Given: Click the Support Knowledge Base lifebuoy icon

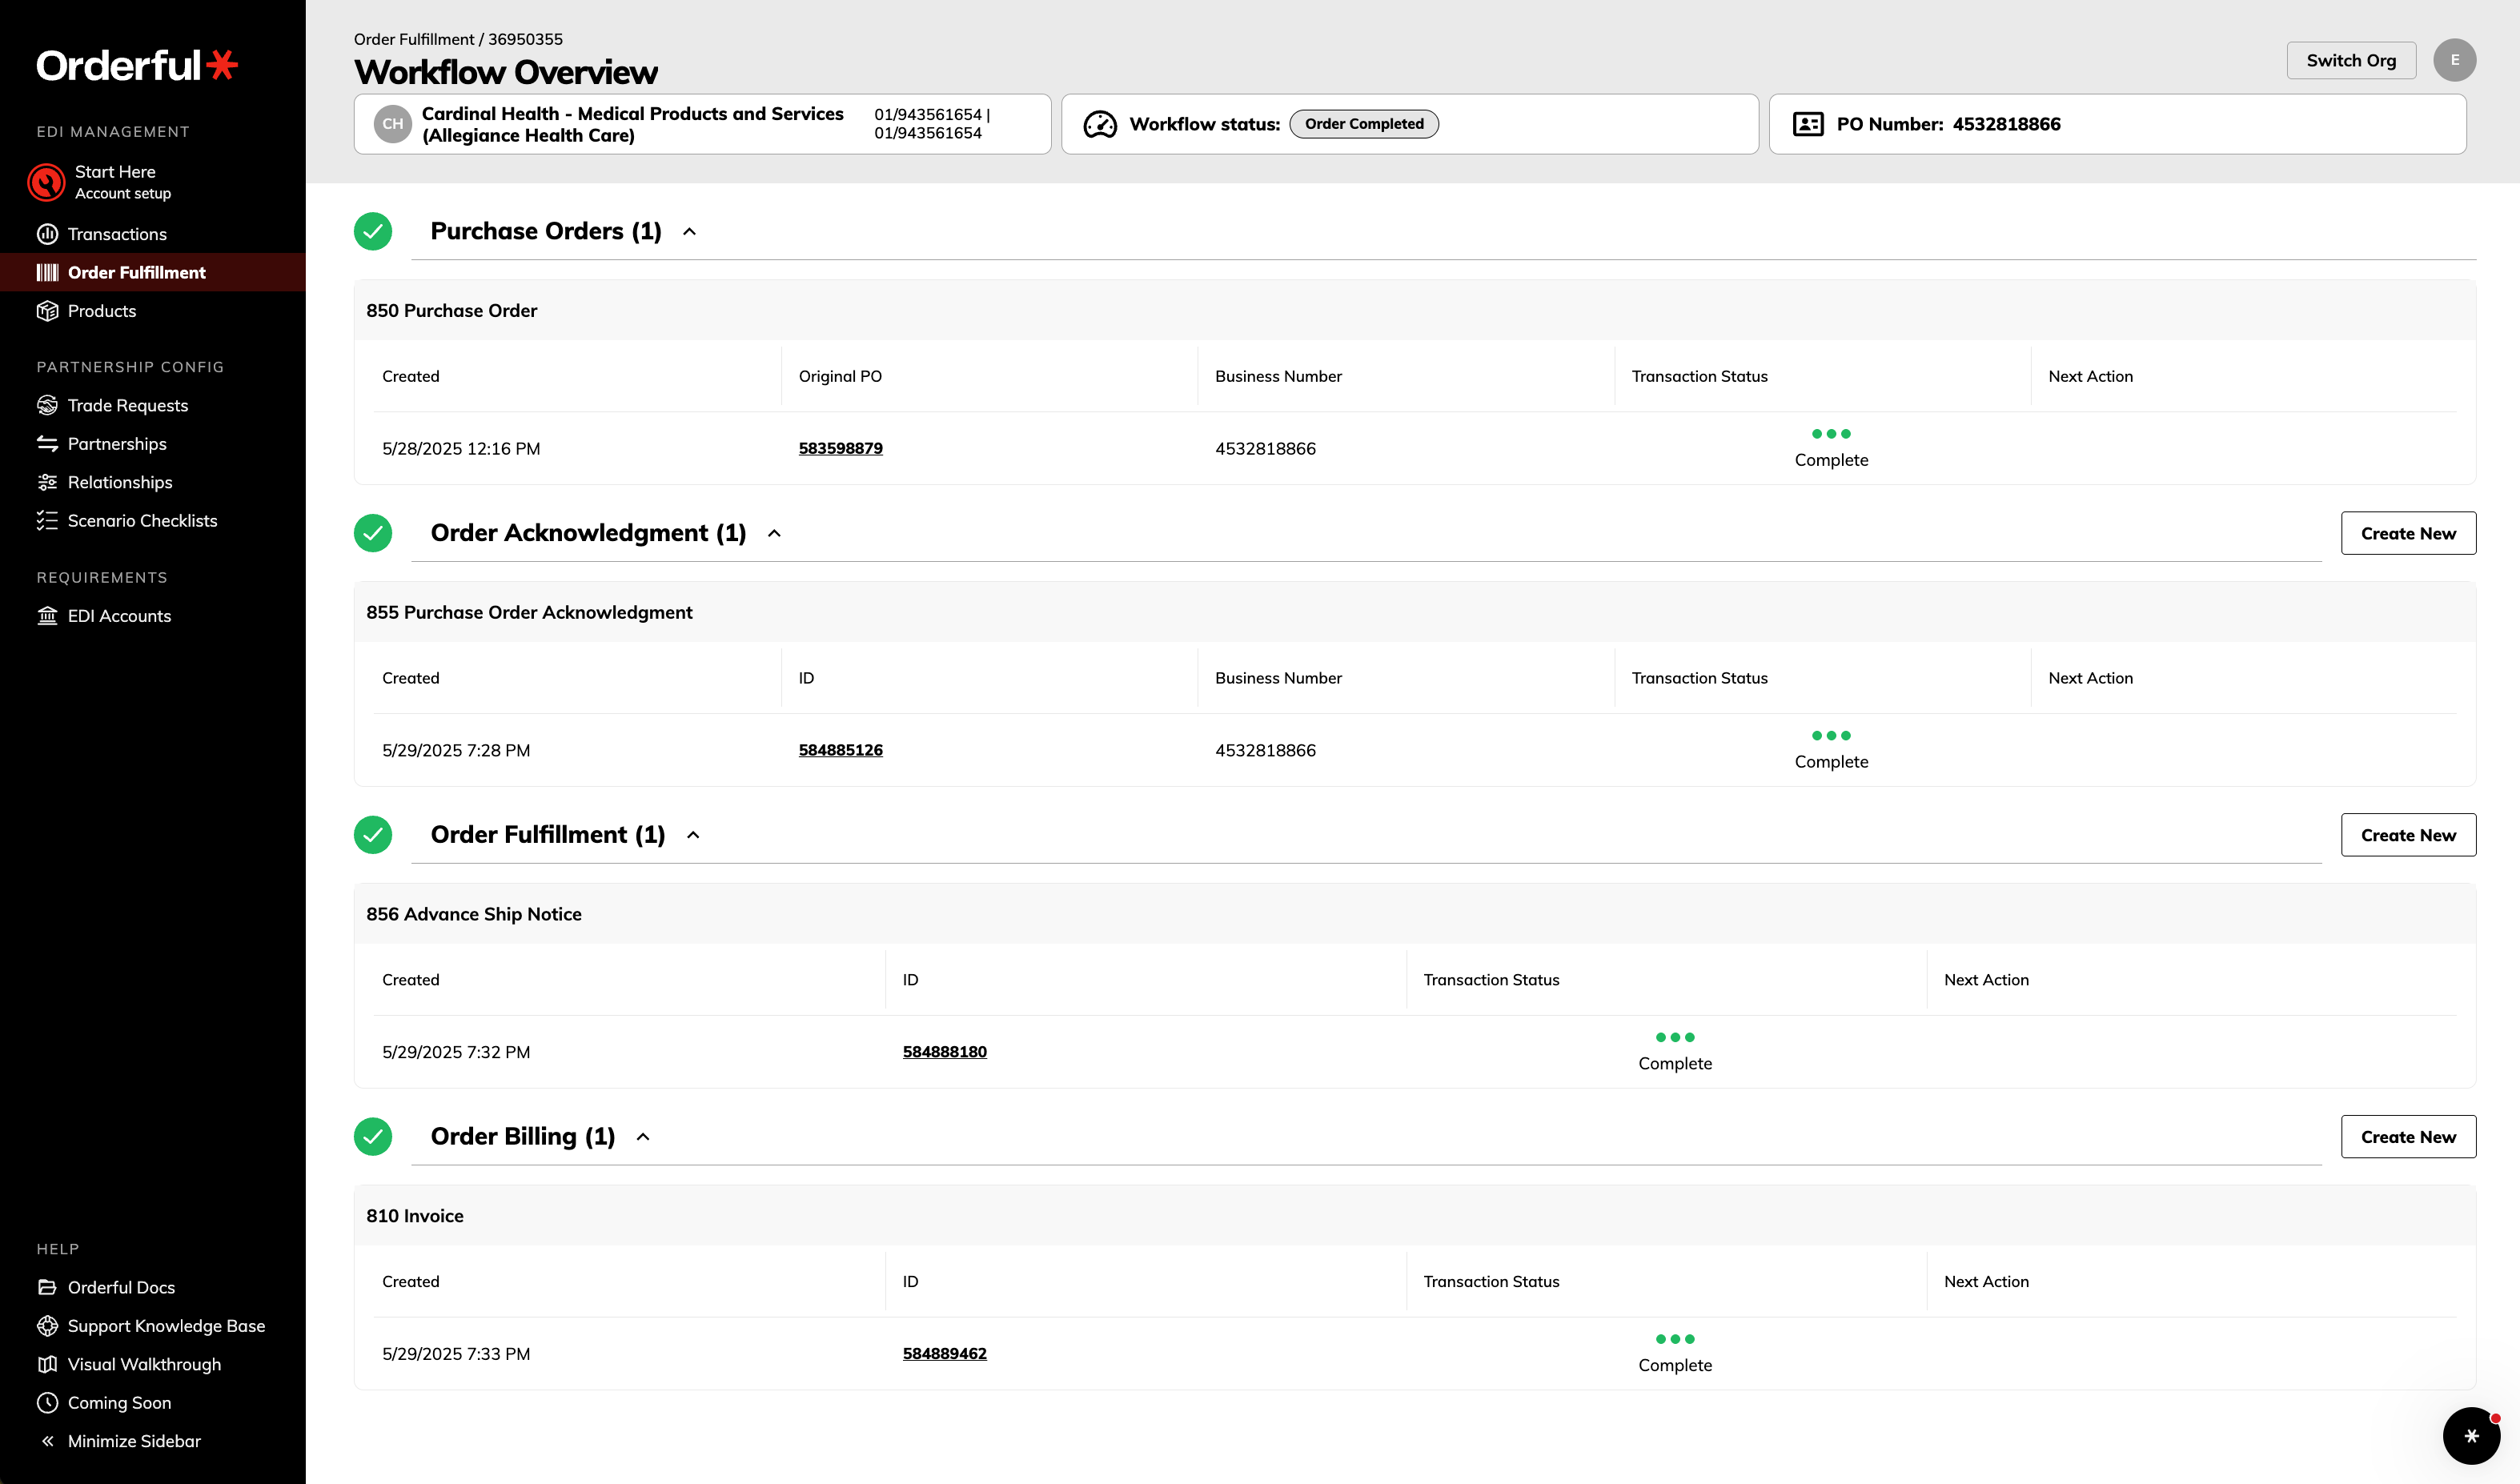Looking at the screenshot, I should pyautogui.click(x=47, y=1326).
